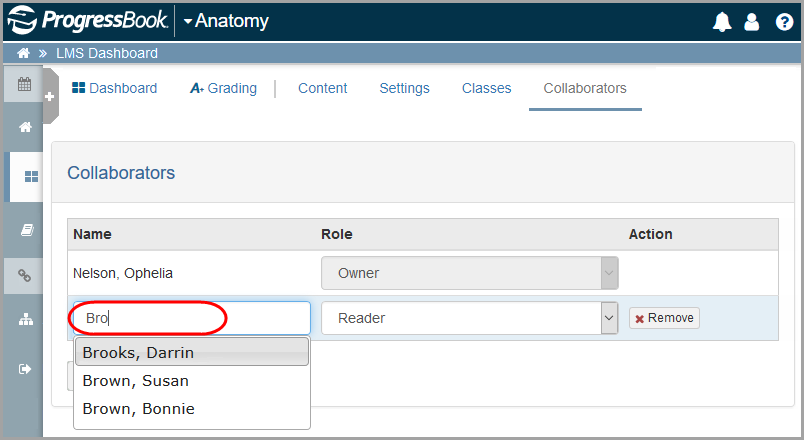The width and height of the screenshot is (804, 440).
Task: Open the hierarchy org chart sidebar icon
Action: click(26, 320)
